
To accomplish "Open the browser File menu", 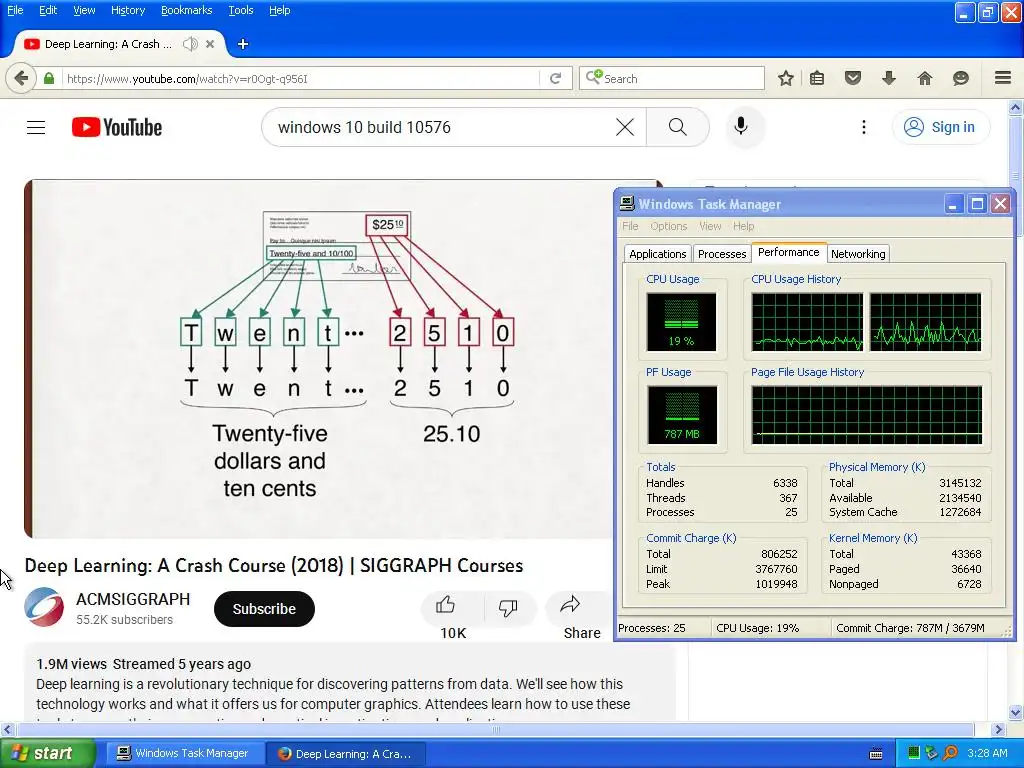I will (x=15, y=10).
